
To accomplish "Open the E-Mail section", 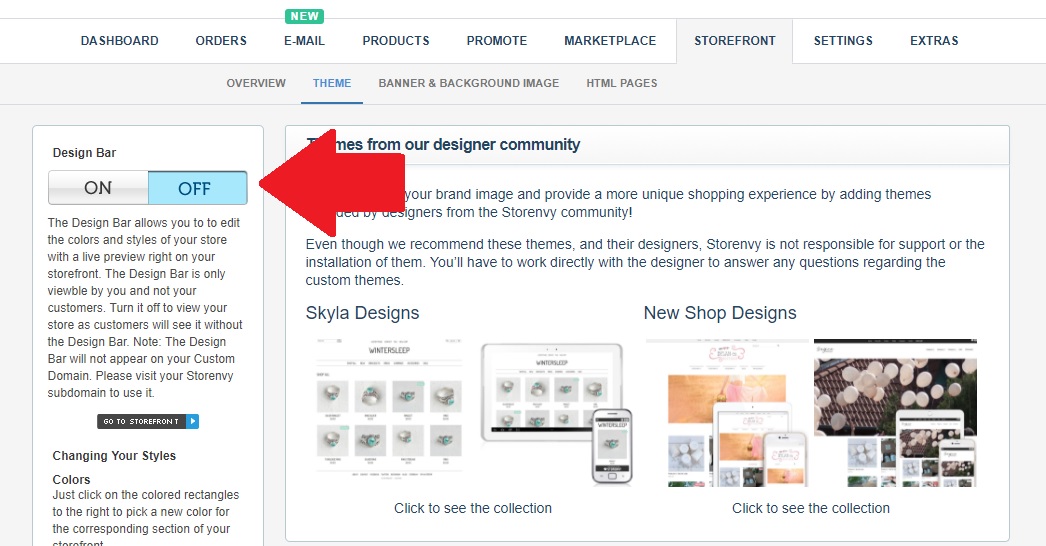I will tap(304, 41).
